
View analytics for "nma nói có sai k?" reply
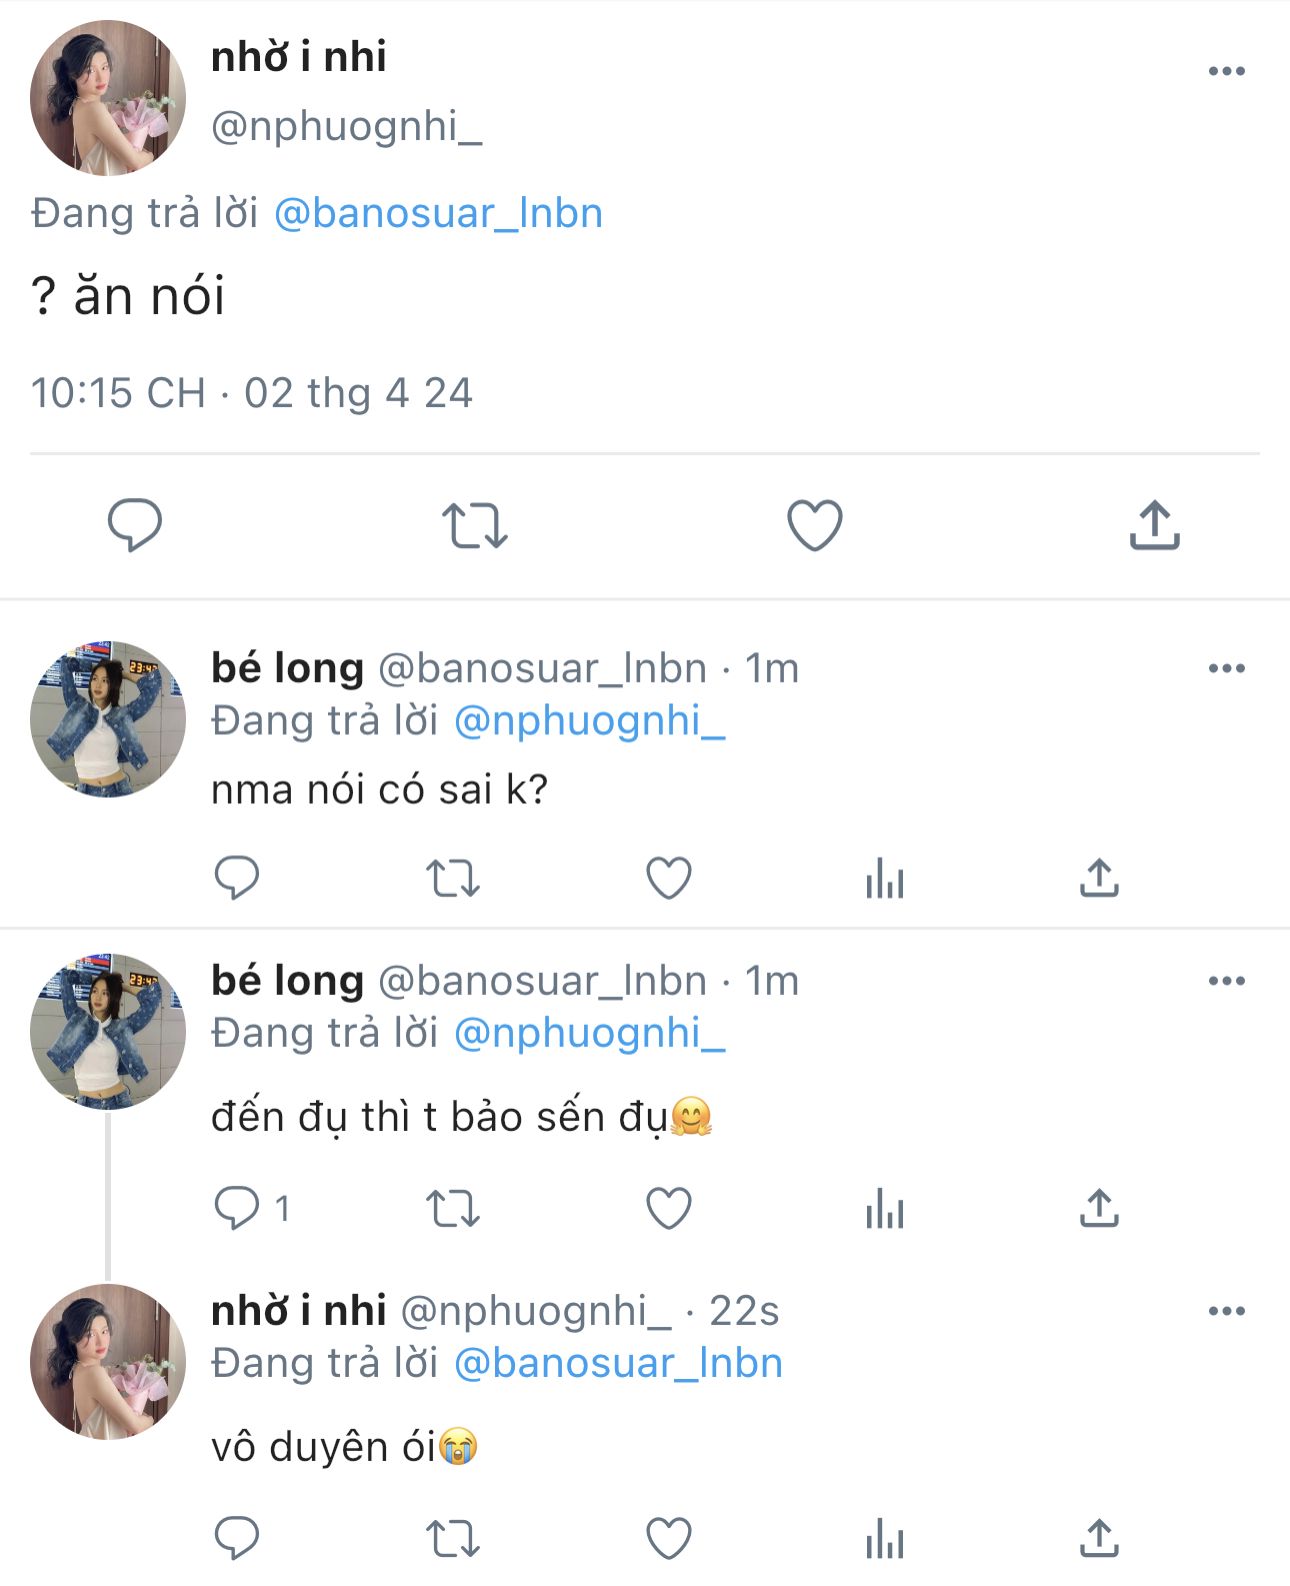click(885, 878)
